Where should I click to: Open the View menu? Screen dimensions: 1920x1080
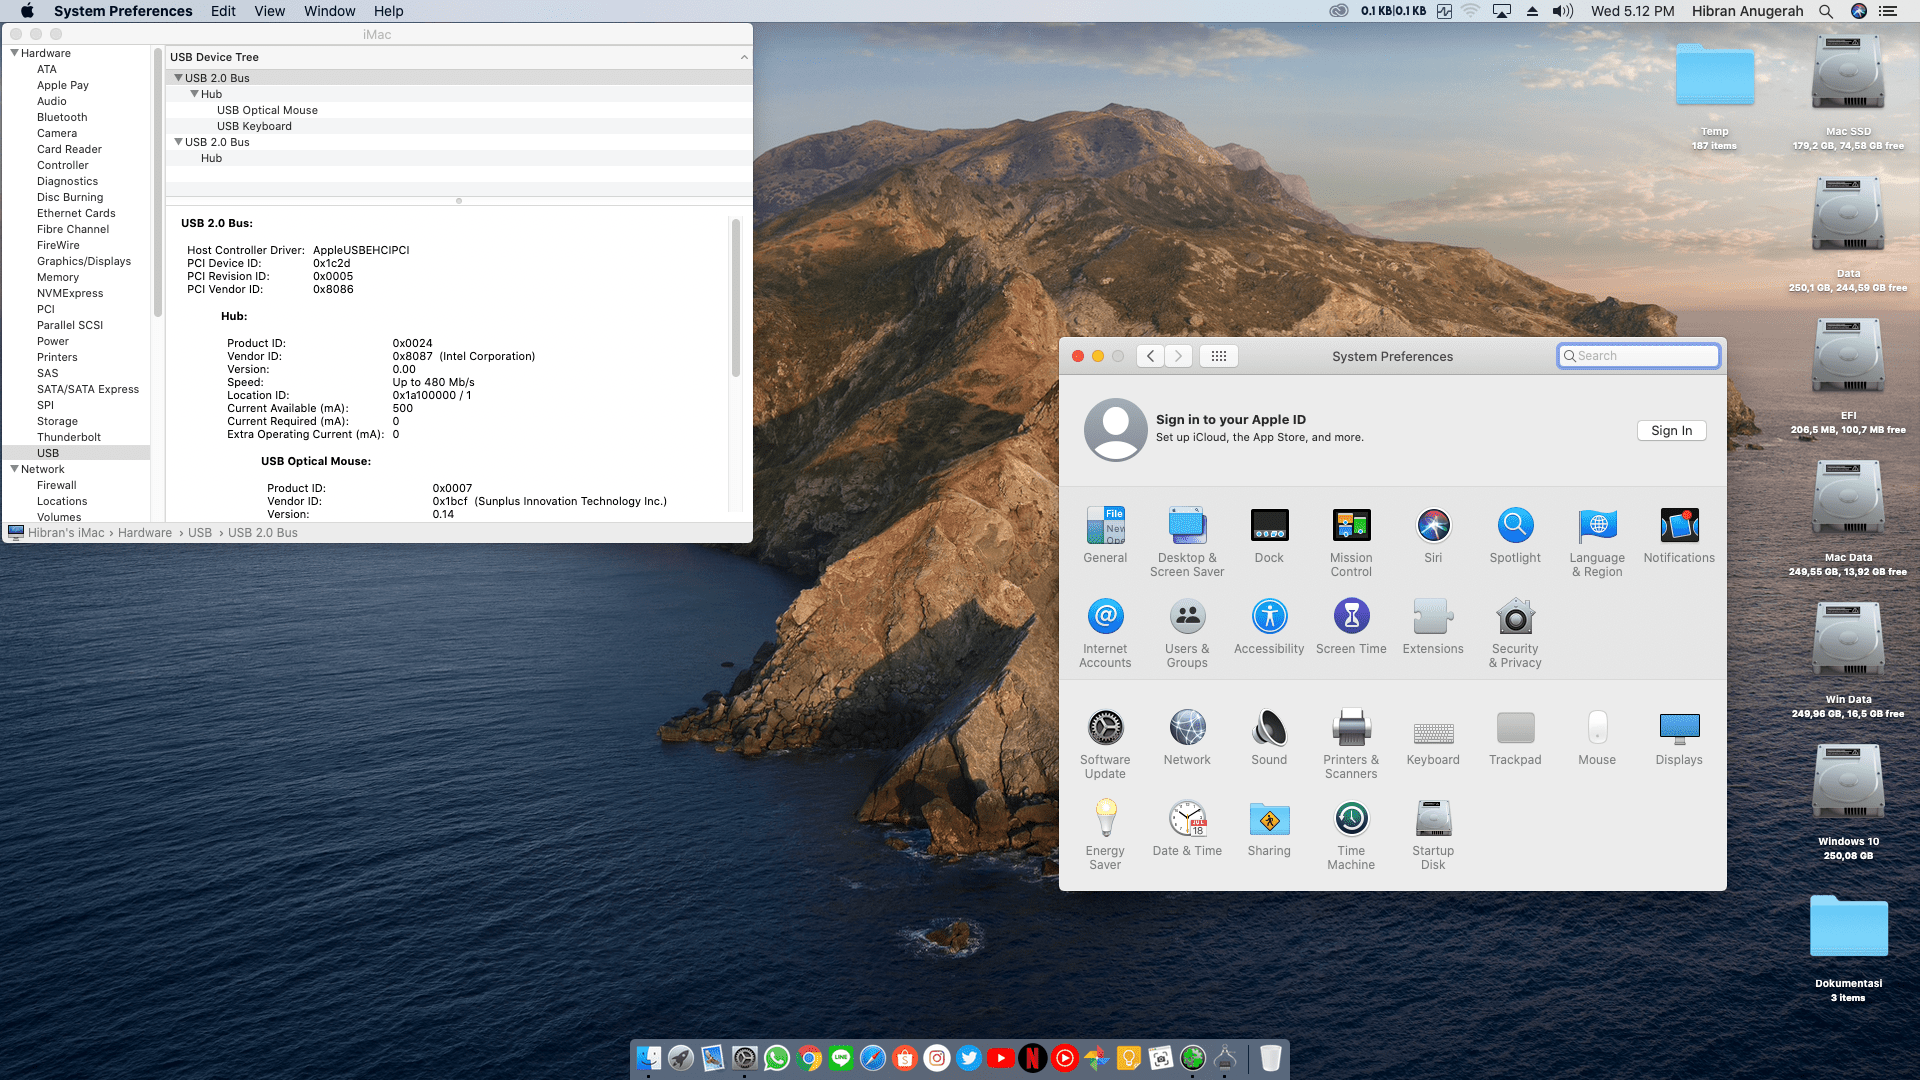269,11
